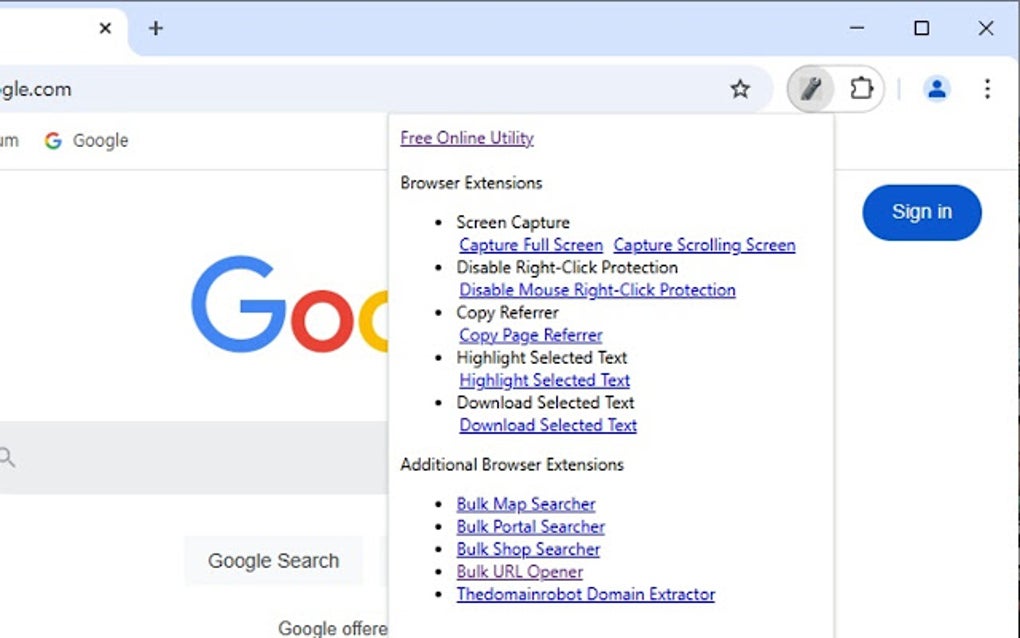1020x638 pixels.
Task: Click the bookmark star icon
Action: 740,89
